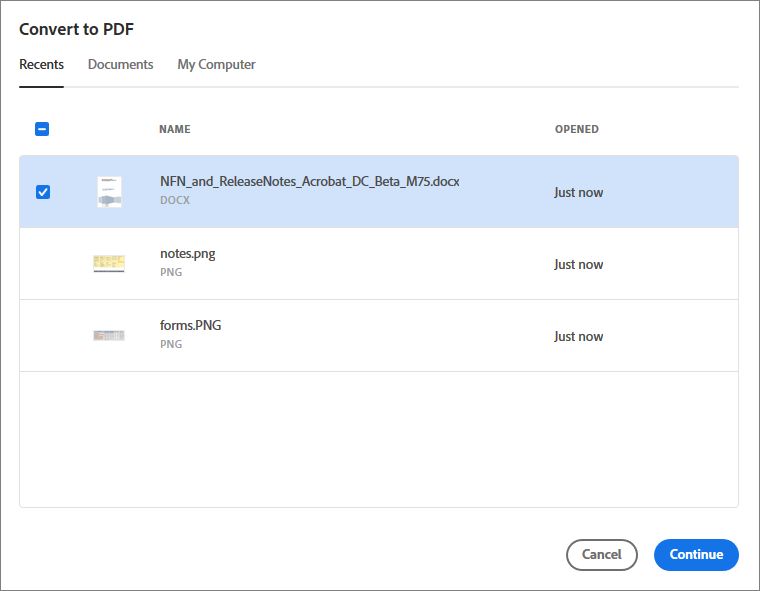Image resolution: width=760 pixels, height=591 pixels.
Task: Click the forms.PNG thumbnail image
Action: click(109, 335)
